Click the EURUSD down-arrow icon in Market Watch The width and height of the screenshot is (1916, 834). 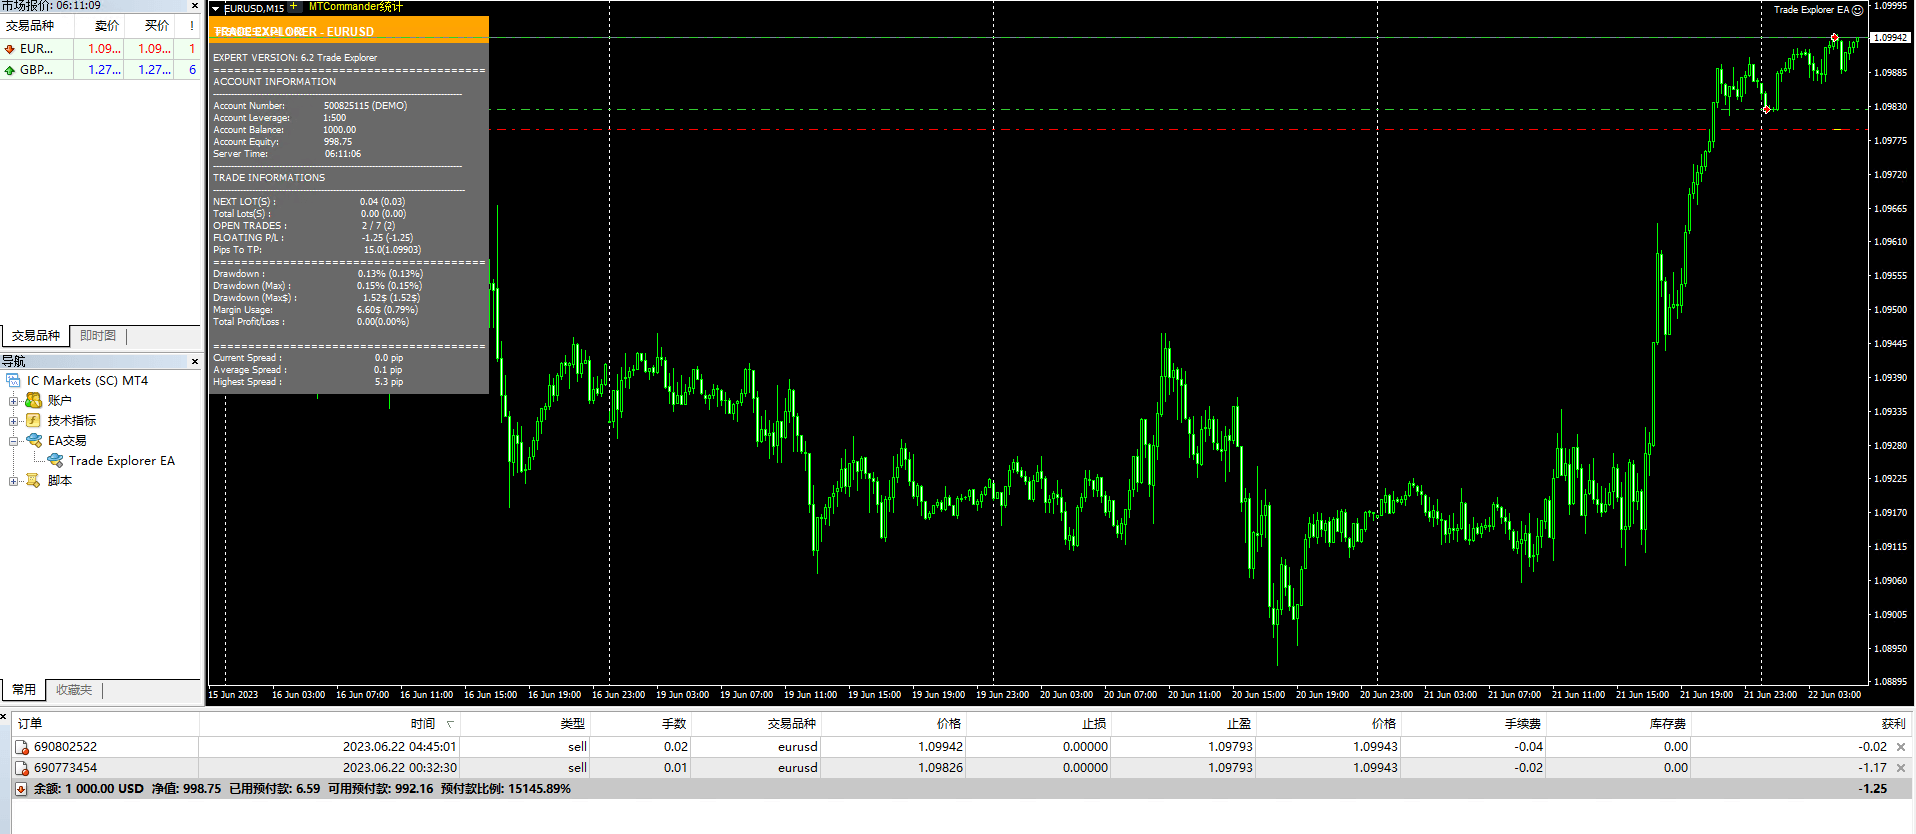(10, 49)
